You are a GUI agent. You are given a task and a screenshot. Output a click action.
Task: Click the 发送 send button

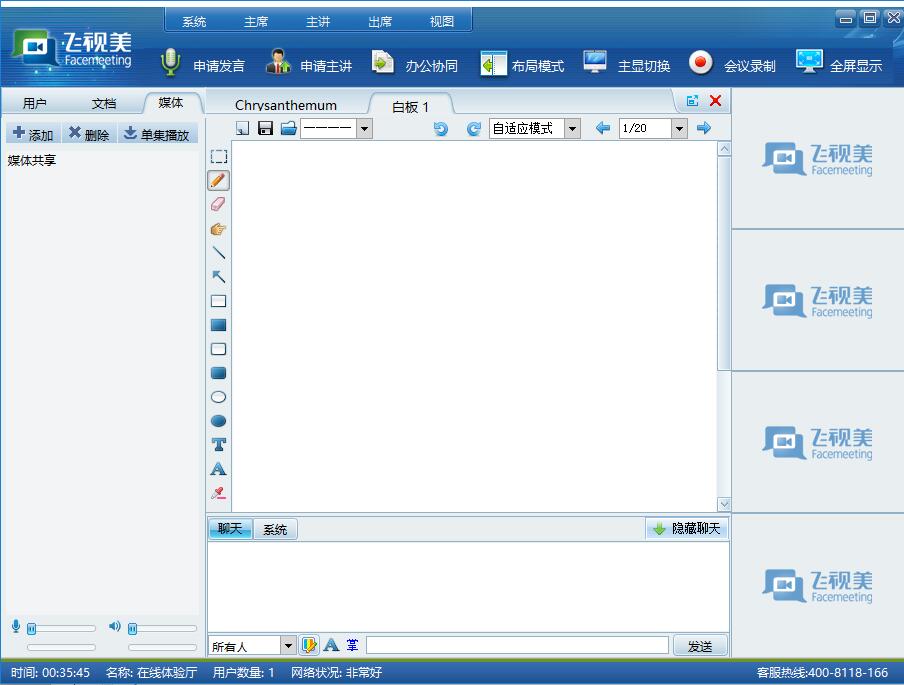[x=700, y=646]
